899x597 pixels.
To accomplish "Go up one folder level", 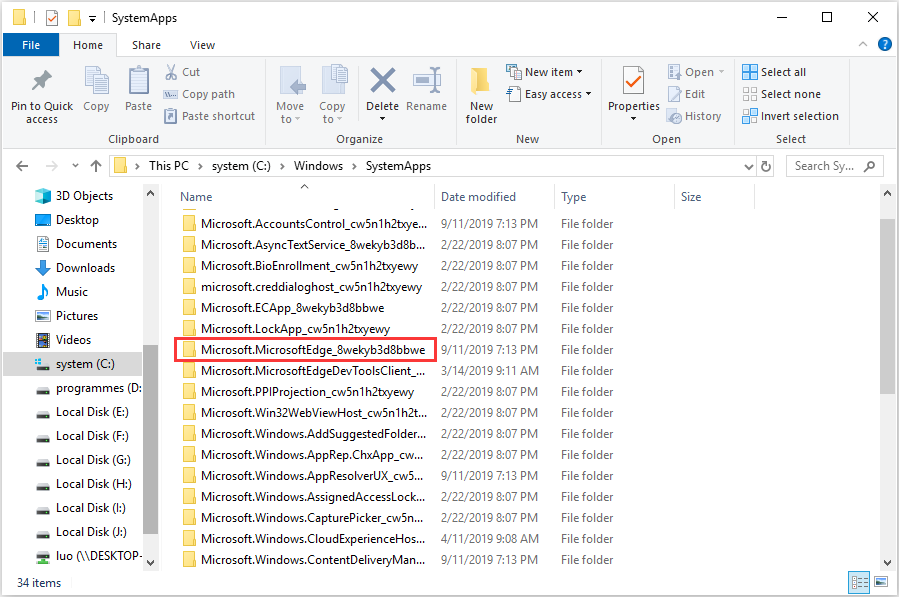I will 96,166.
